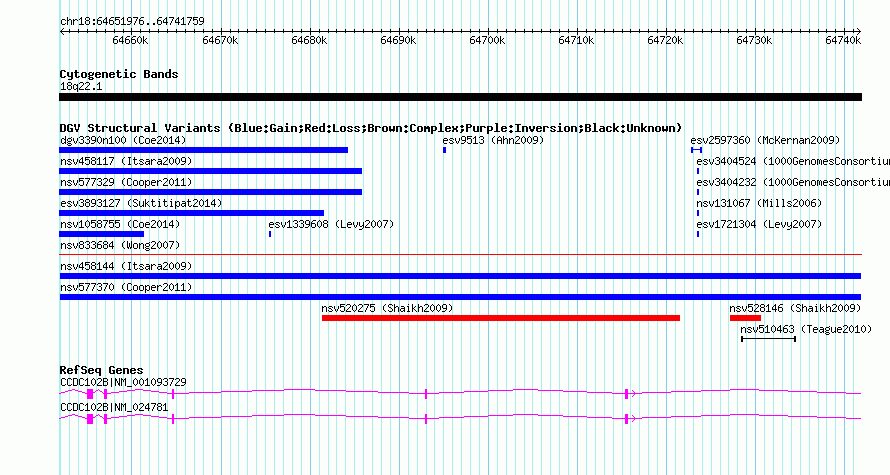The height and width of the screenshot is (475, 890).
Task: Open the CCDC102B|NM_024781 gene label
Action: coord(114,407)
